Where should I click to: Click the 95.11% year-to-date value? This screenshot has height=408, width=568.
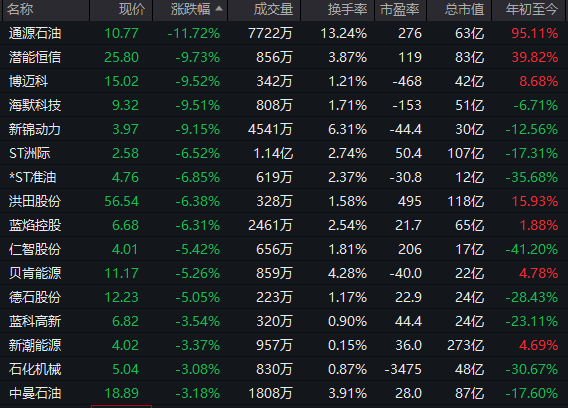535,33
